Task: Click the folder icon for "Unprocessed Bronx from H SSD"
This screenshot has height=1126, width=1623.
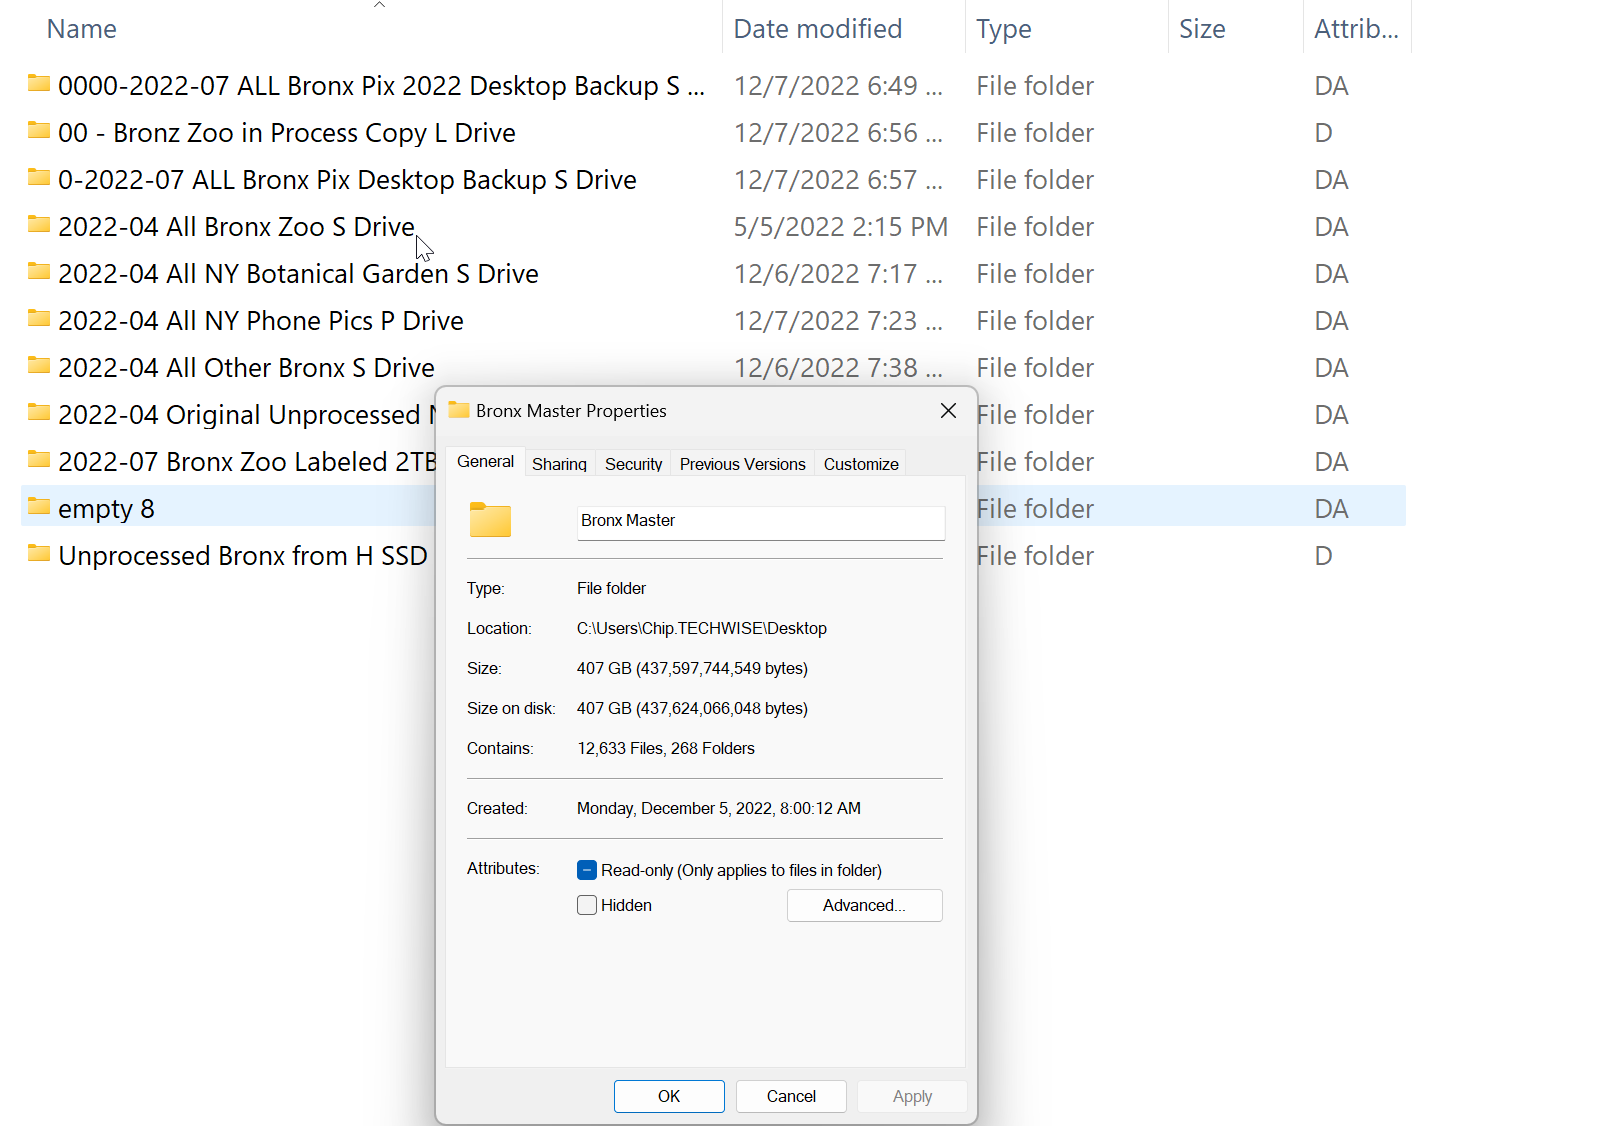Action: tap(38, 554)
